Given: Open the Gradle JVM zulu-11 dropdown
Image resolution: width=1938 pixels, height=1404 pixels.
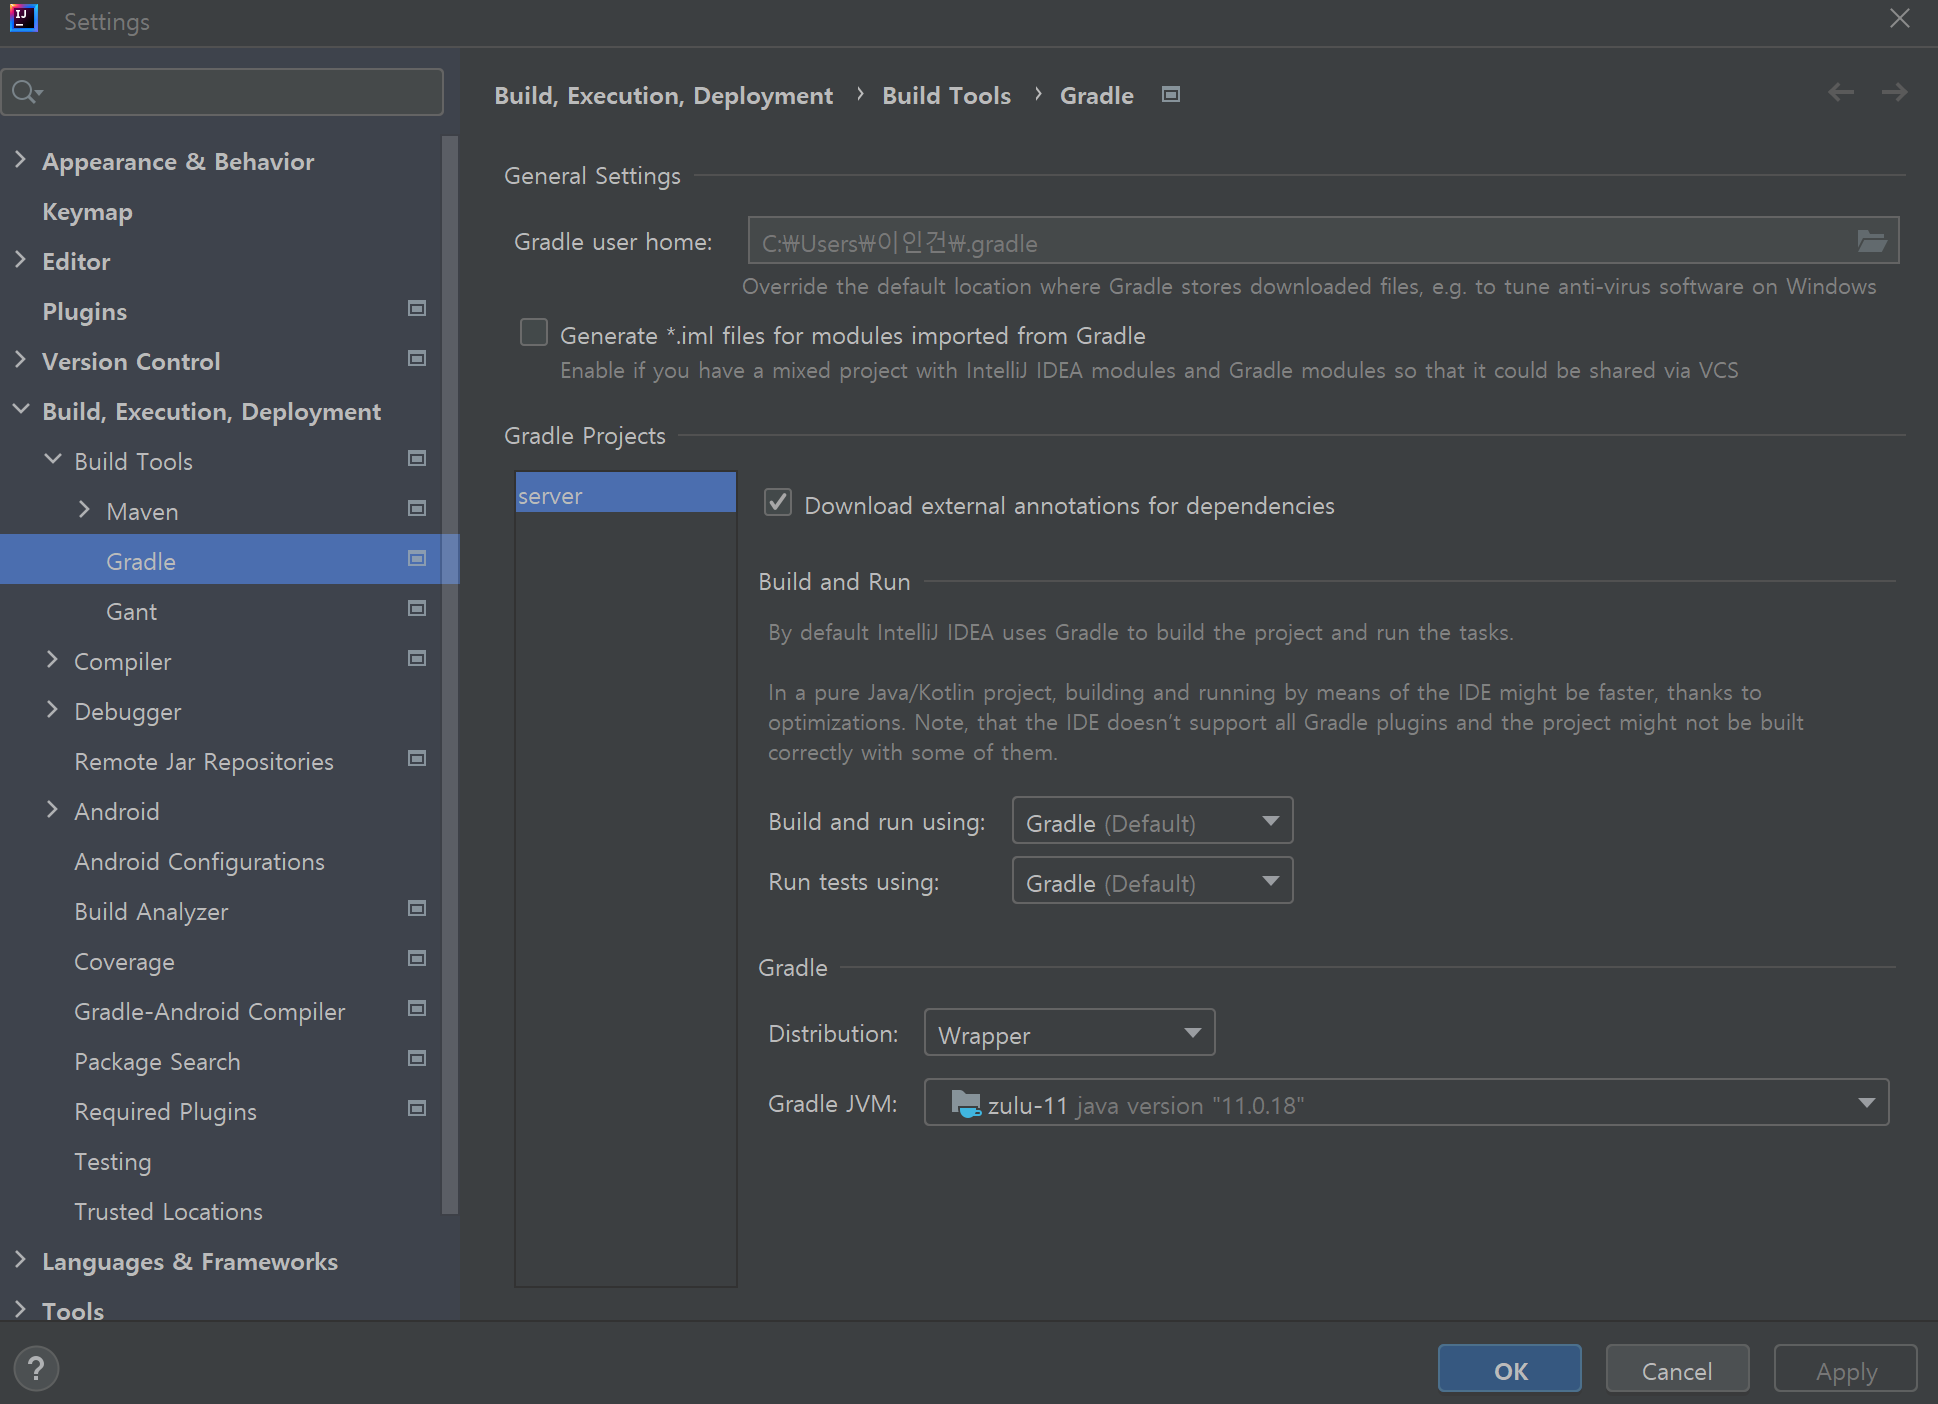Looking at the screenshot, I should pyautogui.click(x=1405, y=1103).
